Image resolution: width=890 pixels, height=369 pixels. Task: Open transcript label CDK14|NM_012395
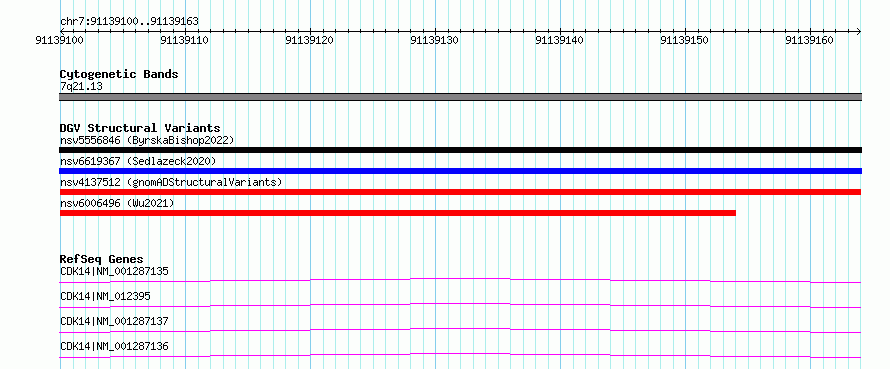pos(105,296)
